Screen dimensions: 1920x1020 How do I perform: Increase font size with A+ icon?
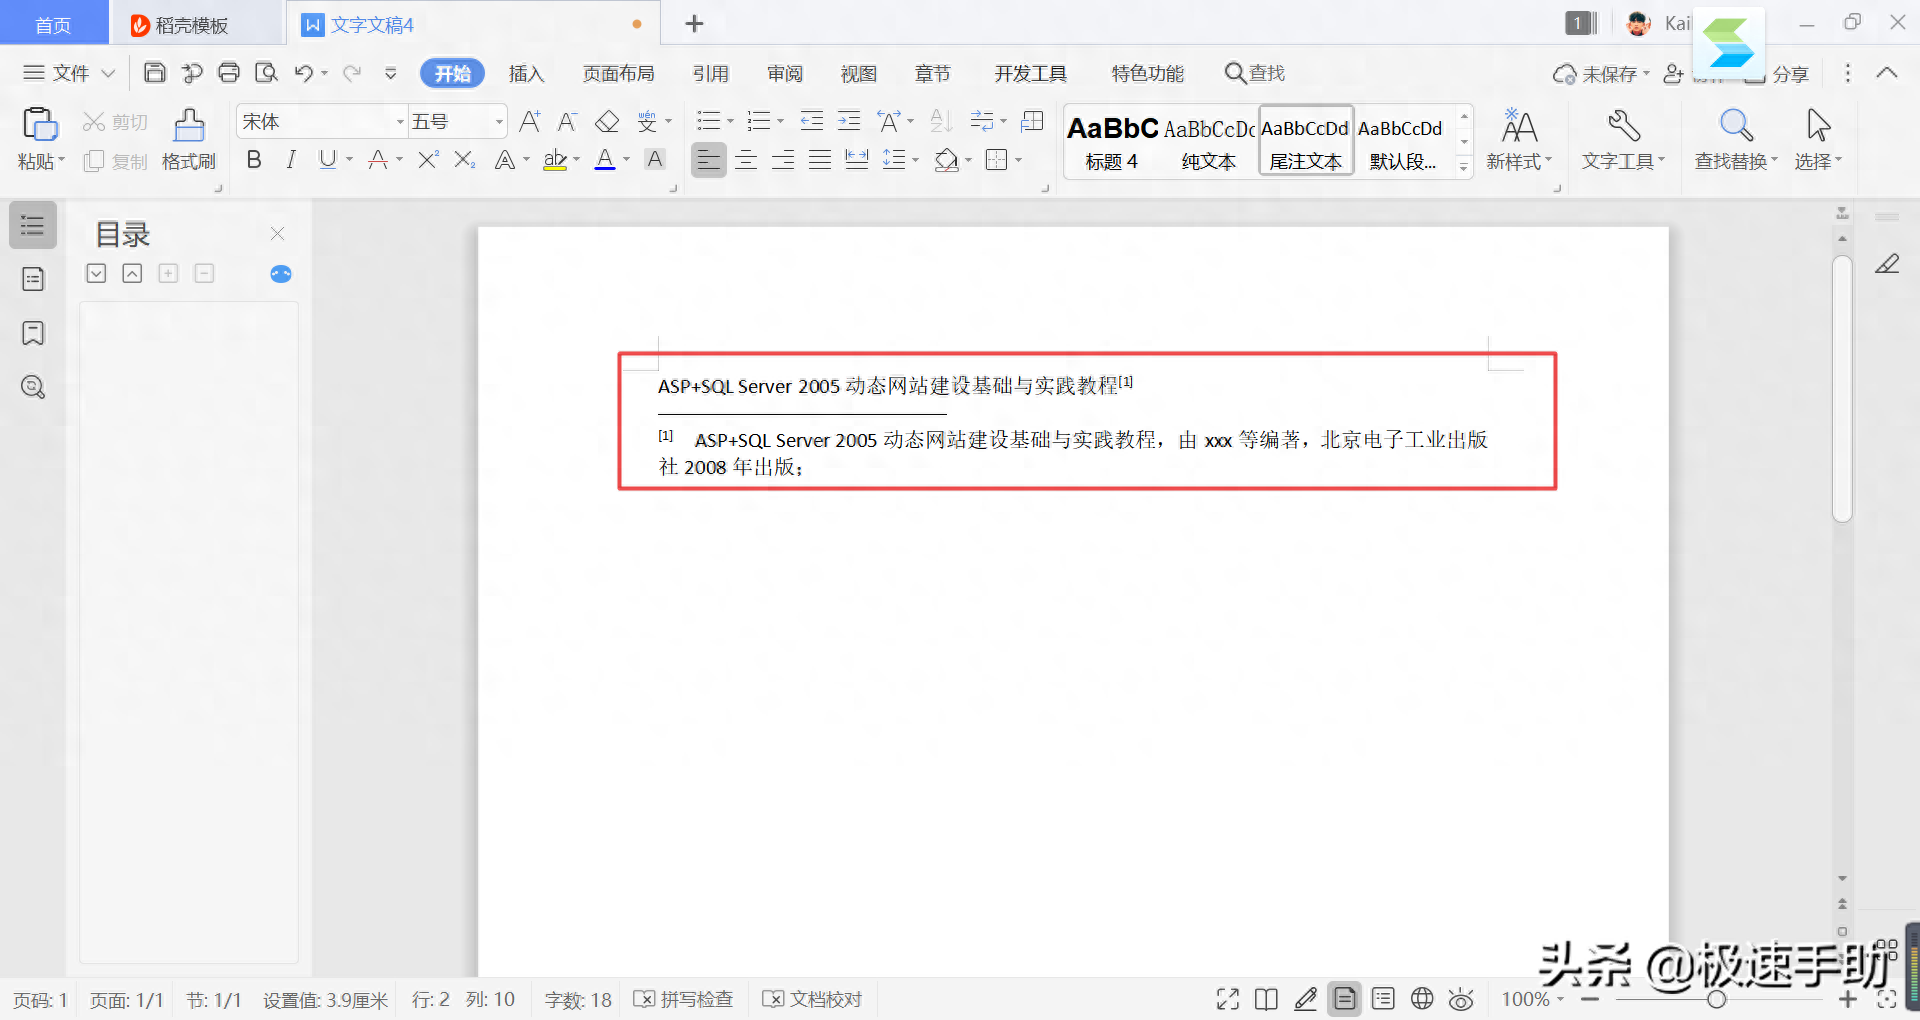pyautogui.click(x=530, y=122)
